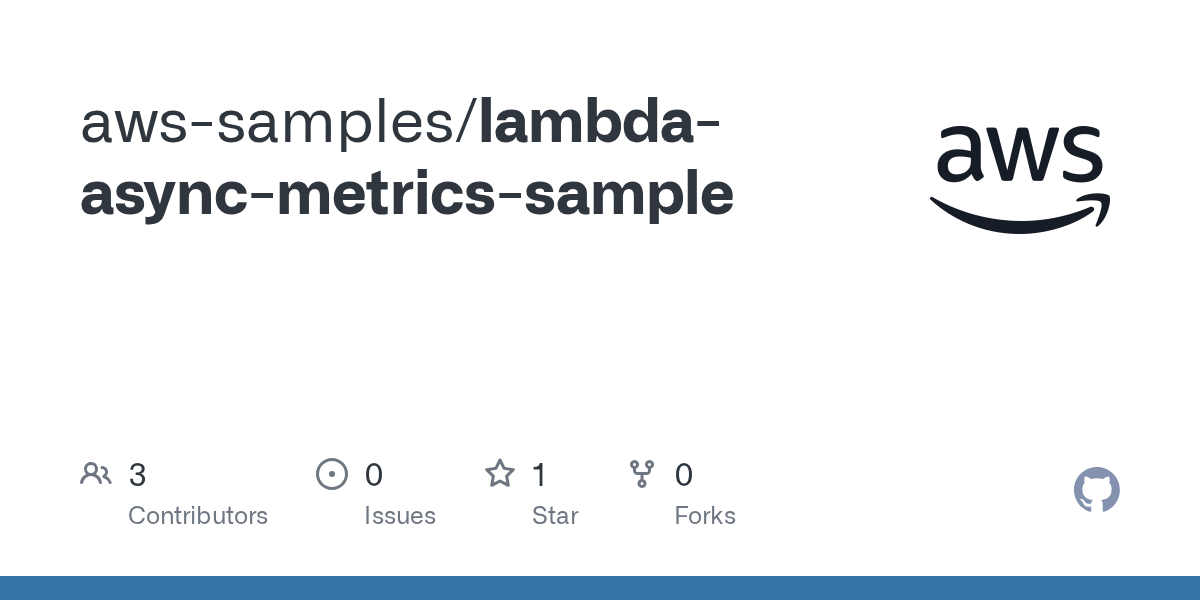Select the issues count 0
The width and height of the screenshot is (1200, 600).
click(374, 475)
